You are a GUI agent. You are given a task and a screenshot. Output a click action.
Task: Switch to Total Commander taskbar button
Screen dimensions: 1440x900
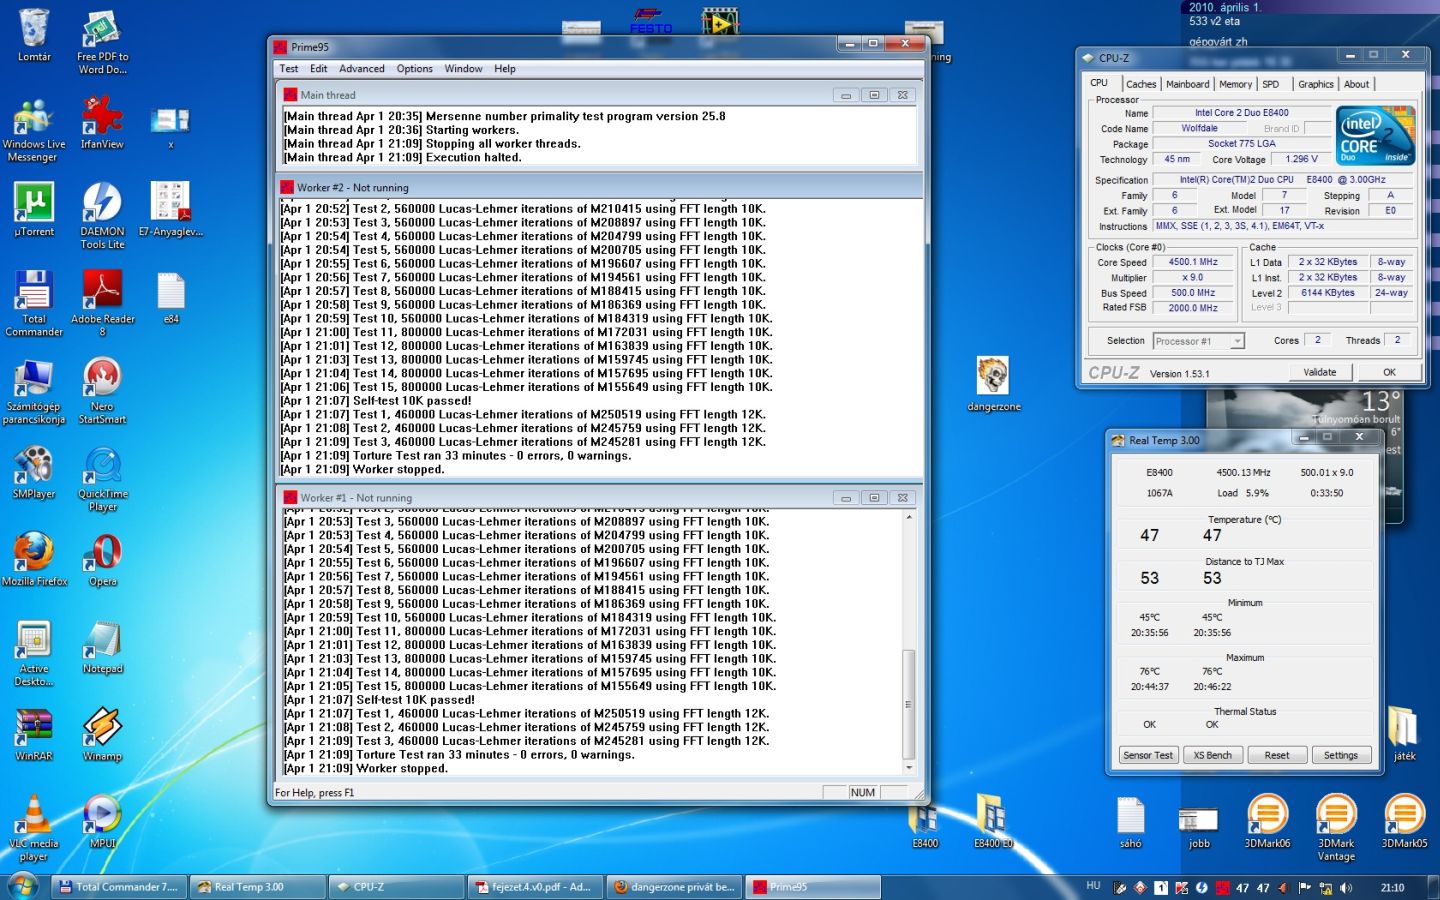(119, 887)
